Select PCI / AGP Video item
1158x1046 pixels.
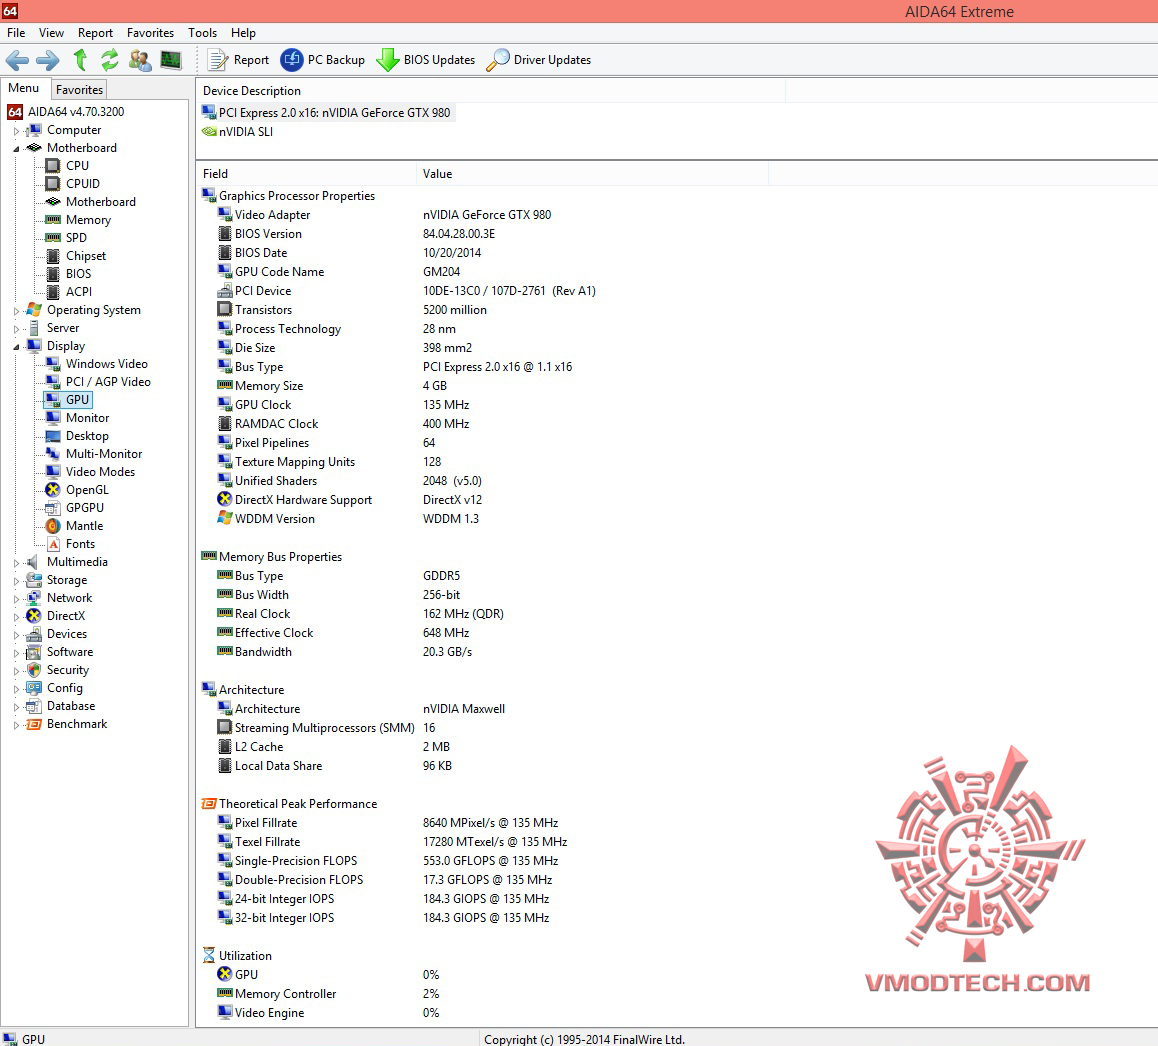(x=108, y=381)
